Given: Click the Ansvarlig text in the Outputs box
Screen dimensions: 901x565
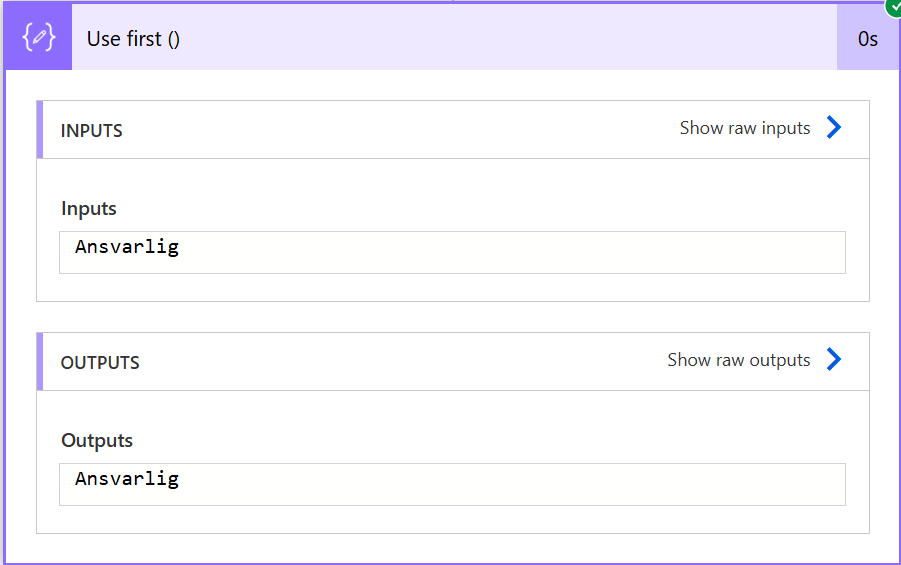Looking at the screenshot, I should (127, 479).
